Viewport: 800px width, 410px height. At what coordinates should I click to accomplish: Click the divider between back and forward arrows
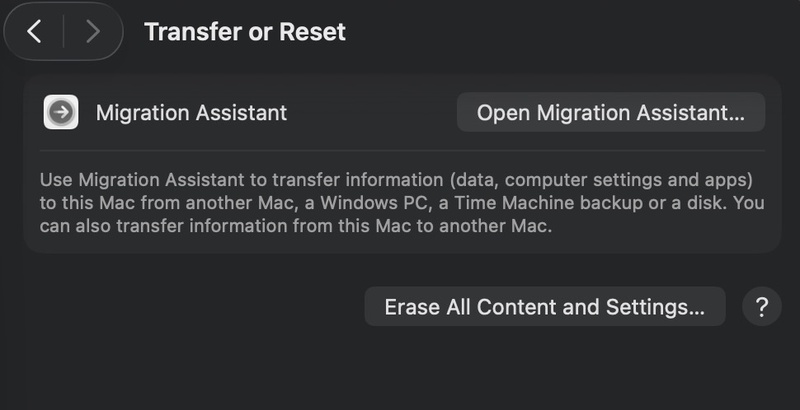[x=64, y=32]
